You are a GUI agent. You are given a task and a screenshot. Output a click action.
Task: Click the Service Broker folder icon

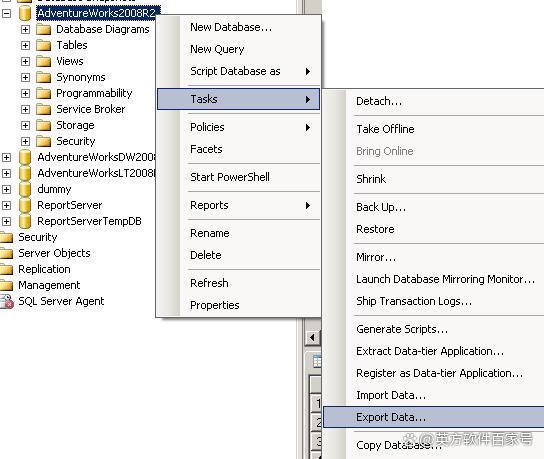coord(44,109)
